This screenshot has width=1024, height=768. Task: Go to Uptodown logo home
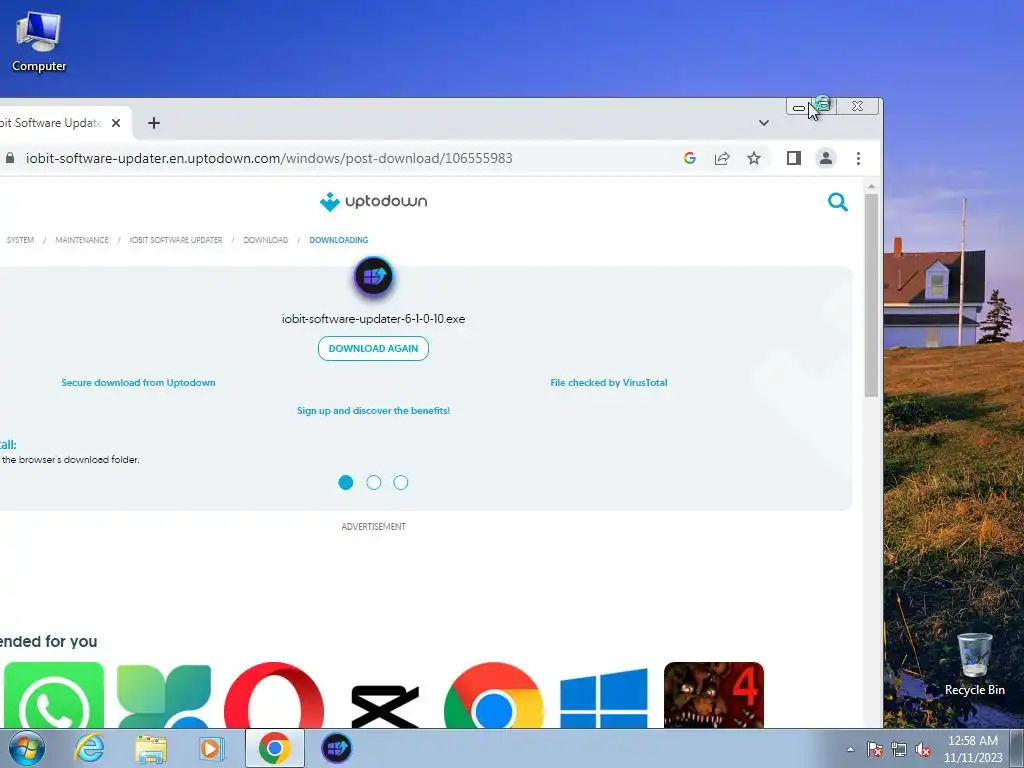tap(373, 201)
